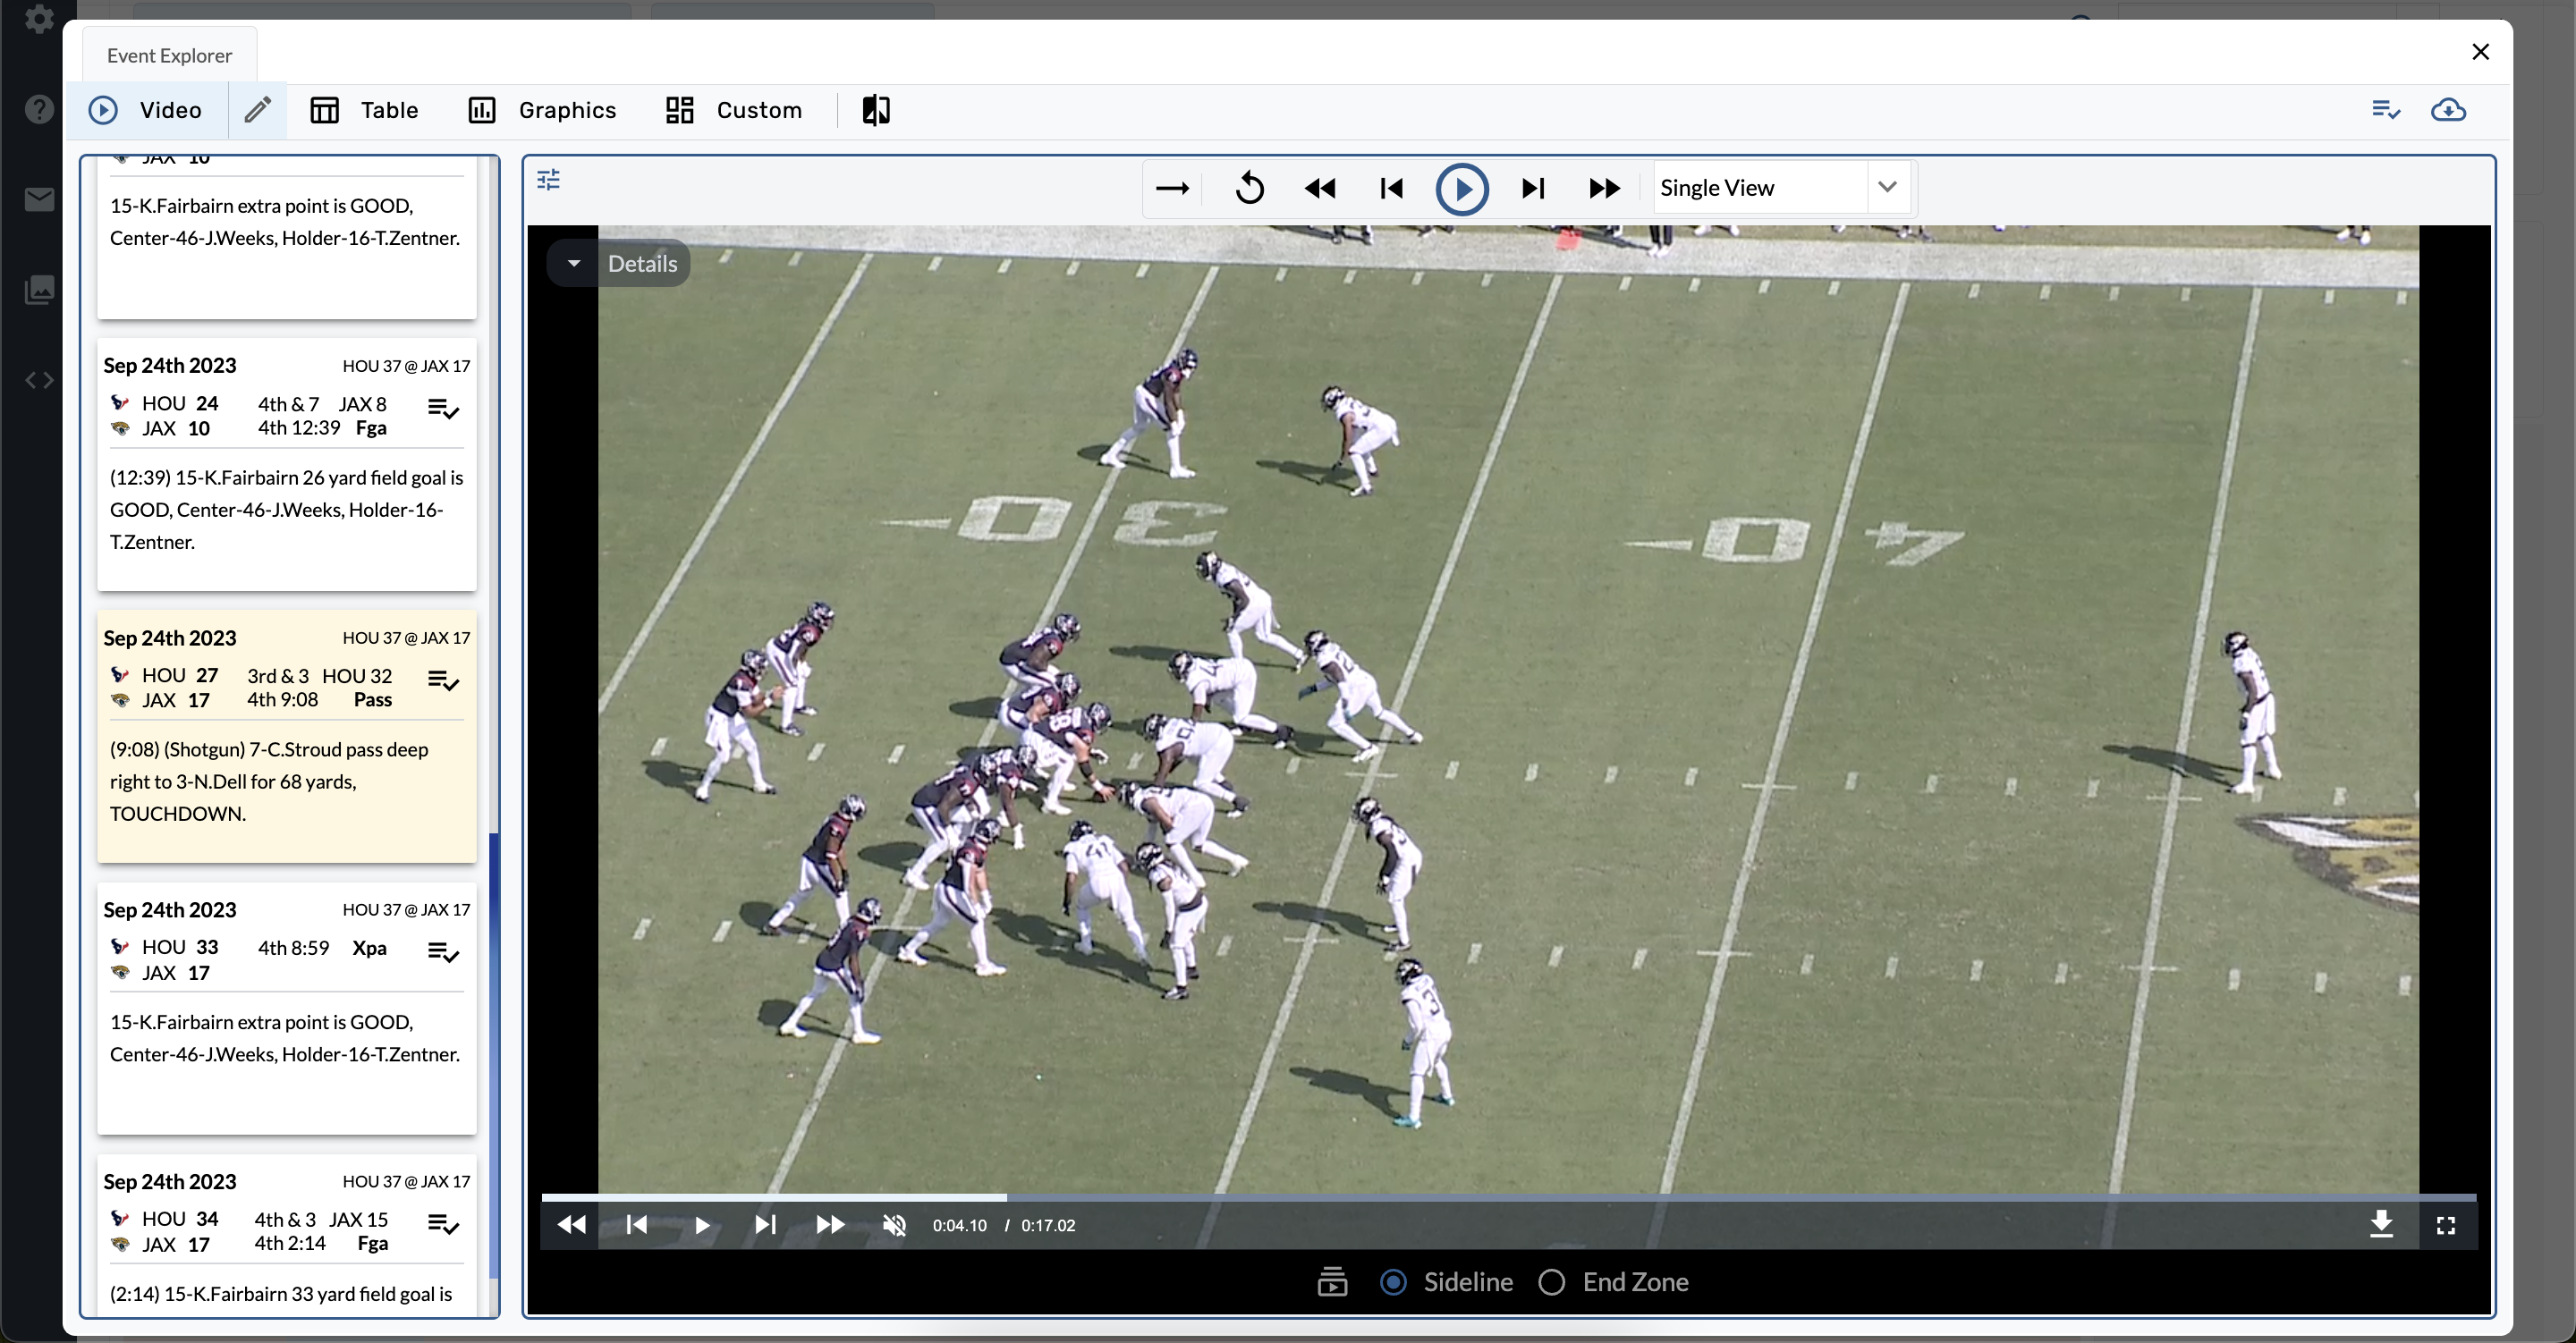Click the replay circular arrow icon
Screen dimensions: 2576x1343
tap(1249, 188)
